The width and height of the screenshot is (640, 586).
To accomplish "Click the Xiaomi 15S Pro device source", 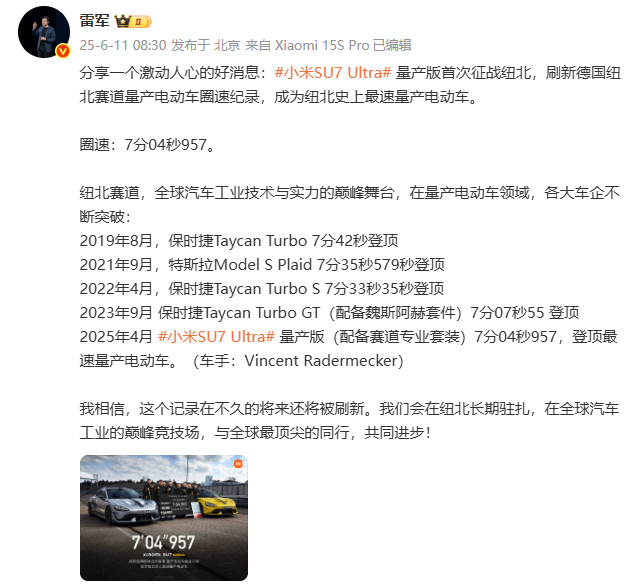I will pos(322,45).
